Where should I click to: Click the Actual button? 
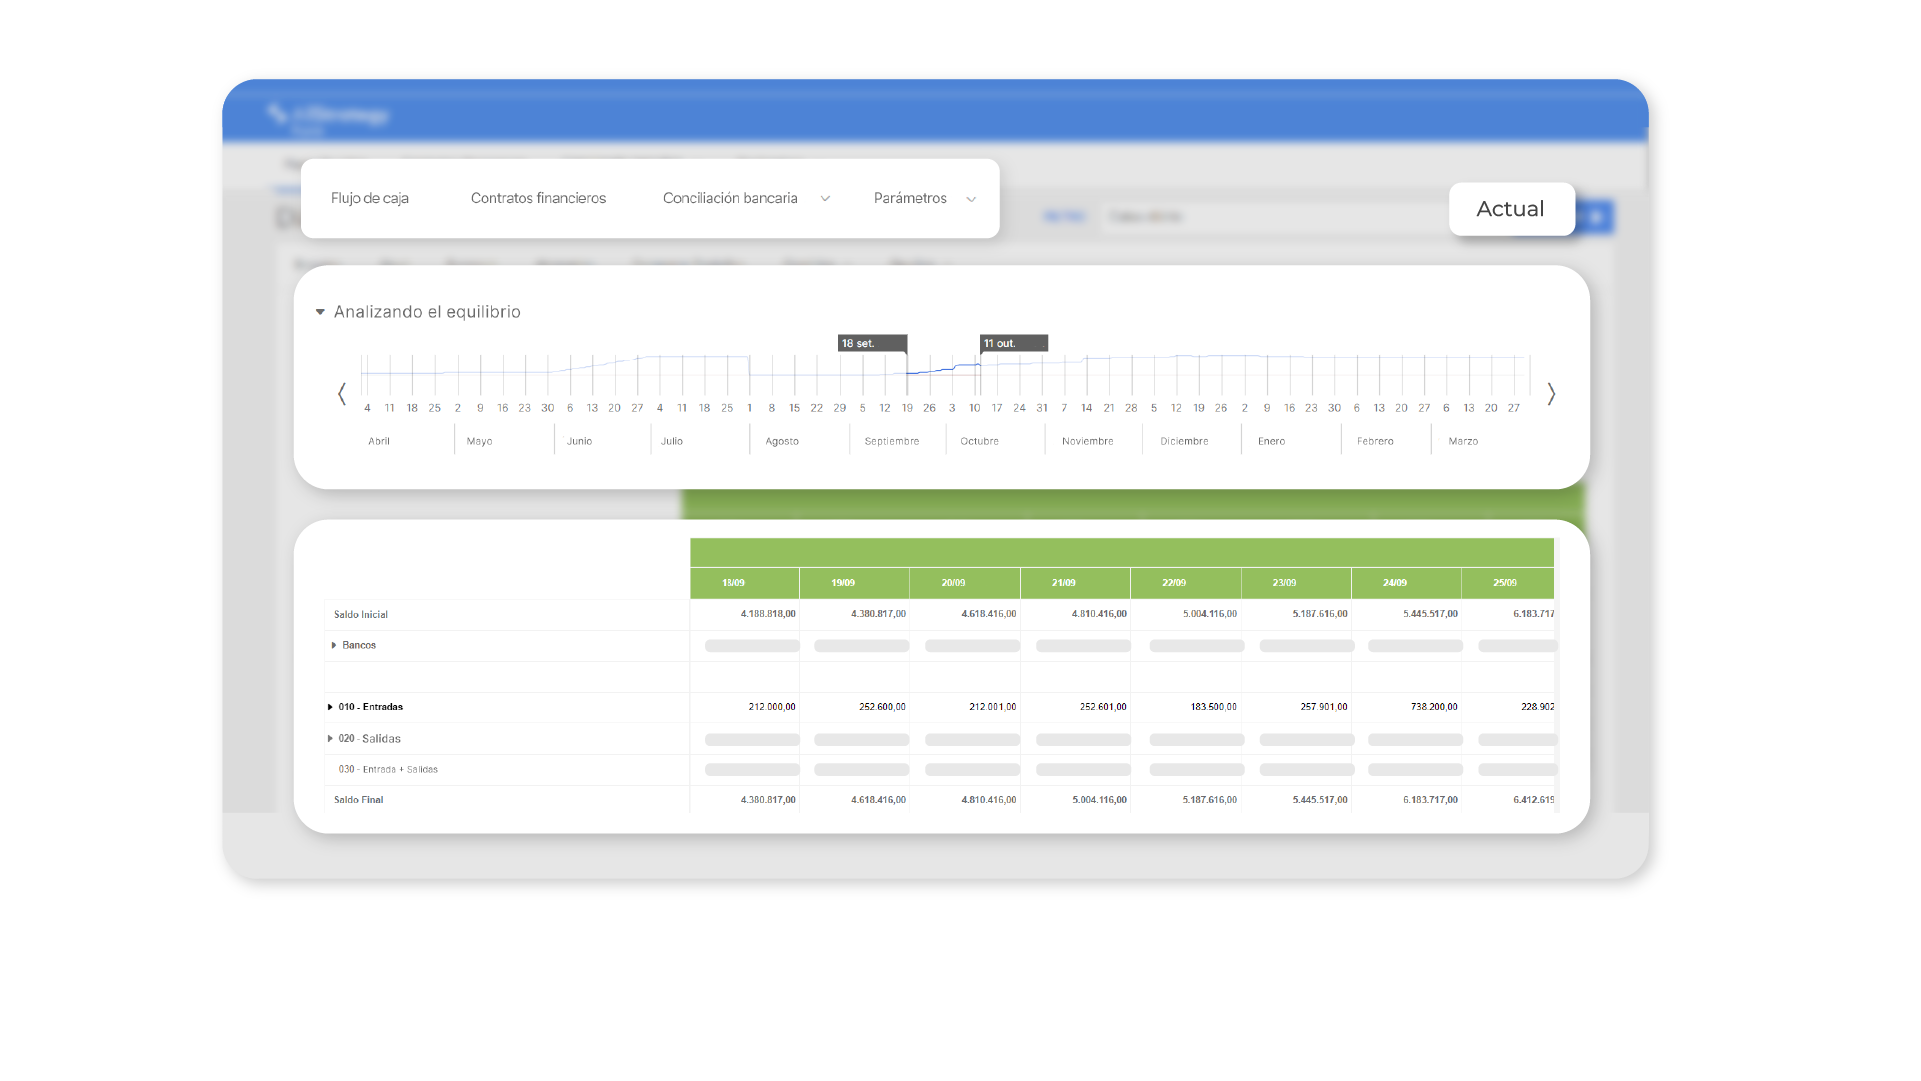tap(1510, 209)
